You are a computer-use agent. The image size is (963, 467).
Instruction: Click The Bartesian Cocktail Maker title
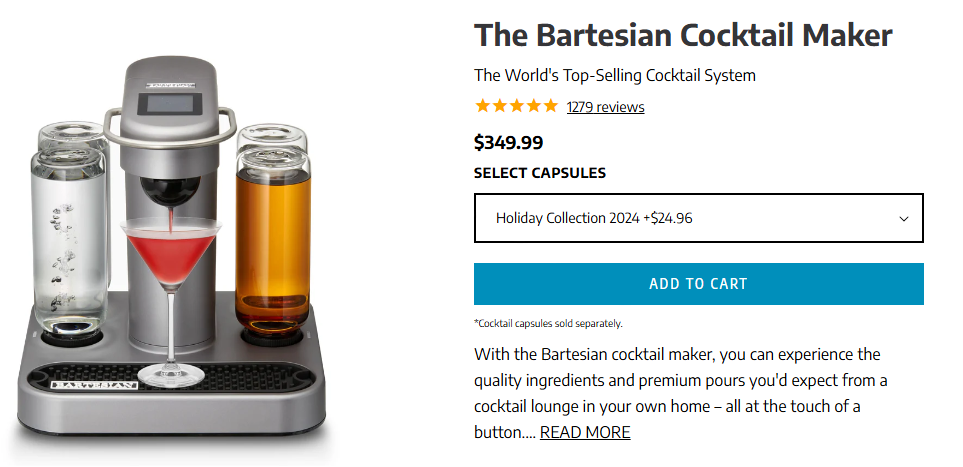pyautogui.click(x=683, y=35)
